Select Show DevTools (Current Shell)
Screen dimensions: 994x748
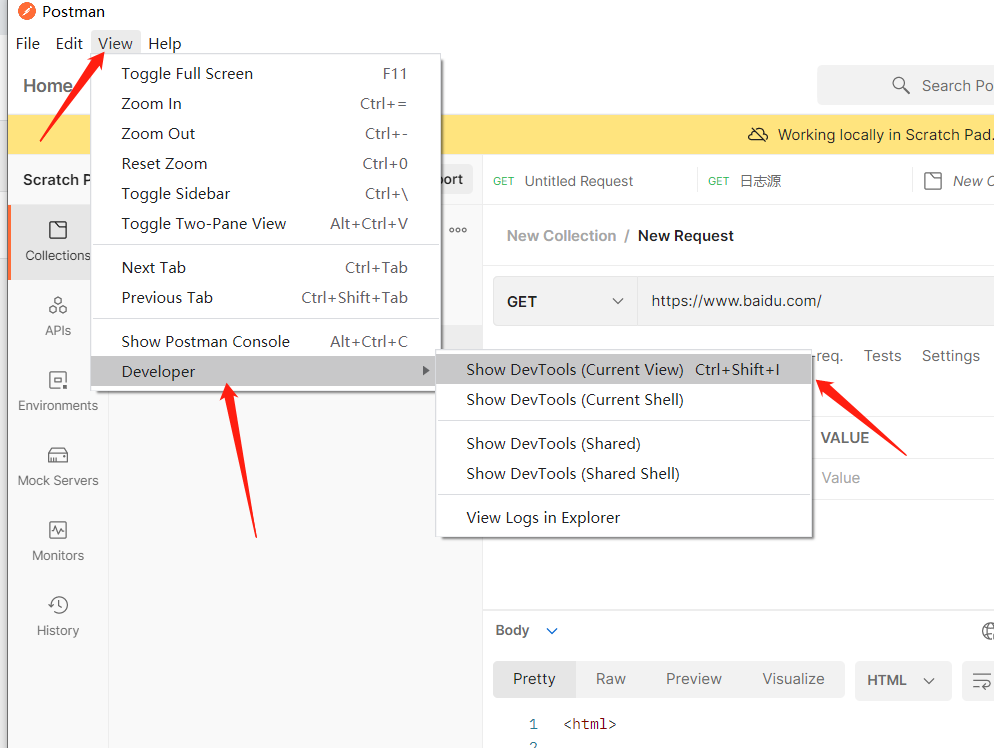coord(624,400)
